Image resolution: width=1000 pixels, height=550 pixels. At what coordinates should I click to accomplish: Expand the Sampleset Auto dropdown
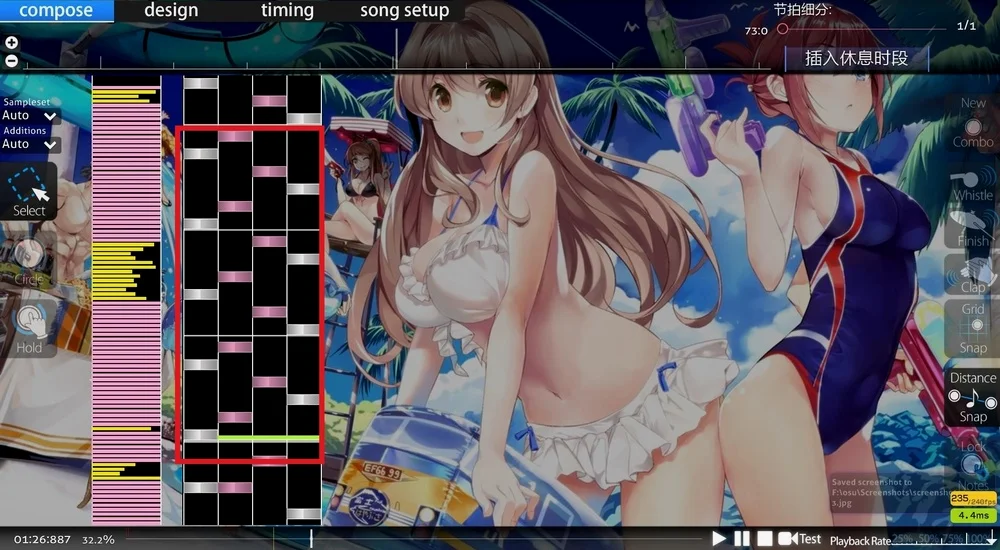(31, 115)
